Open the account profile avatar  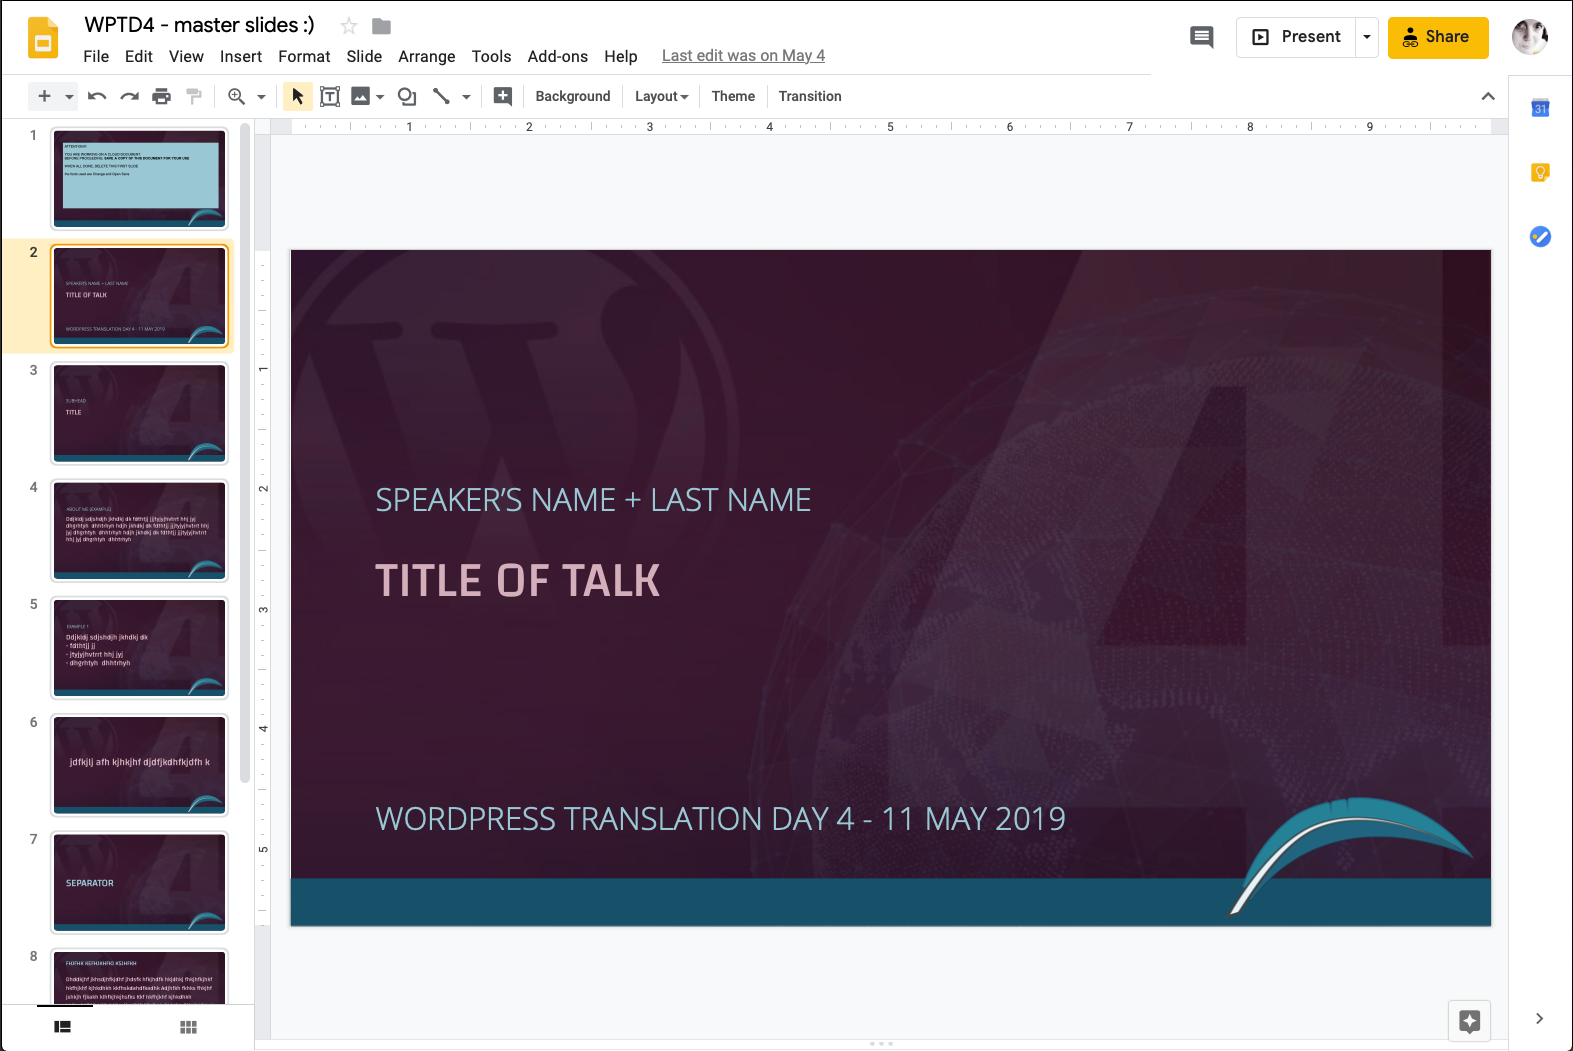(1530, 37)
